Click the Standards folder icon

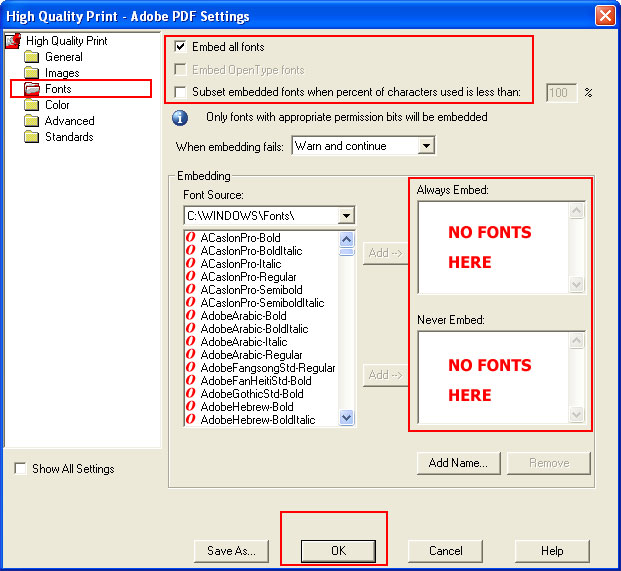click(x=31, y=137)
